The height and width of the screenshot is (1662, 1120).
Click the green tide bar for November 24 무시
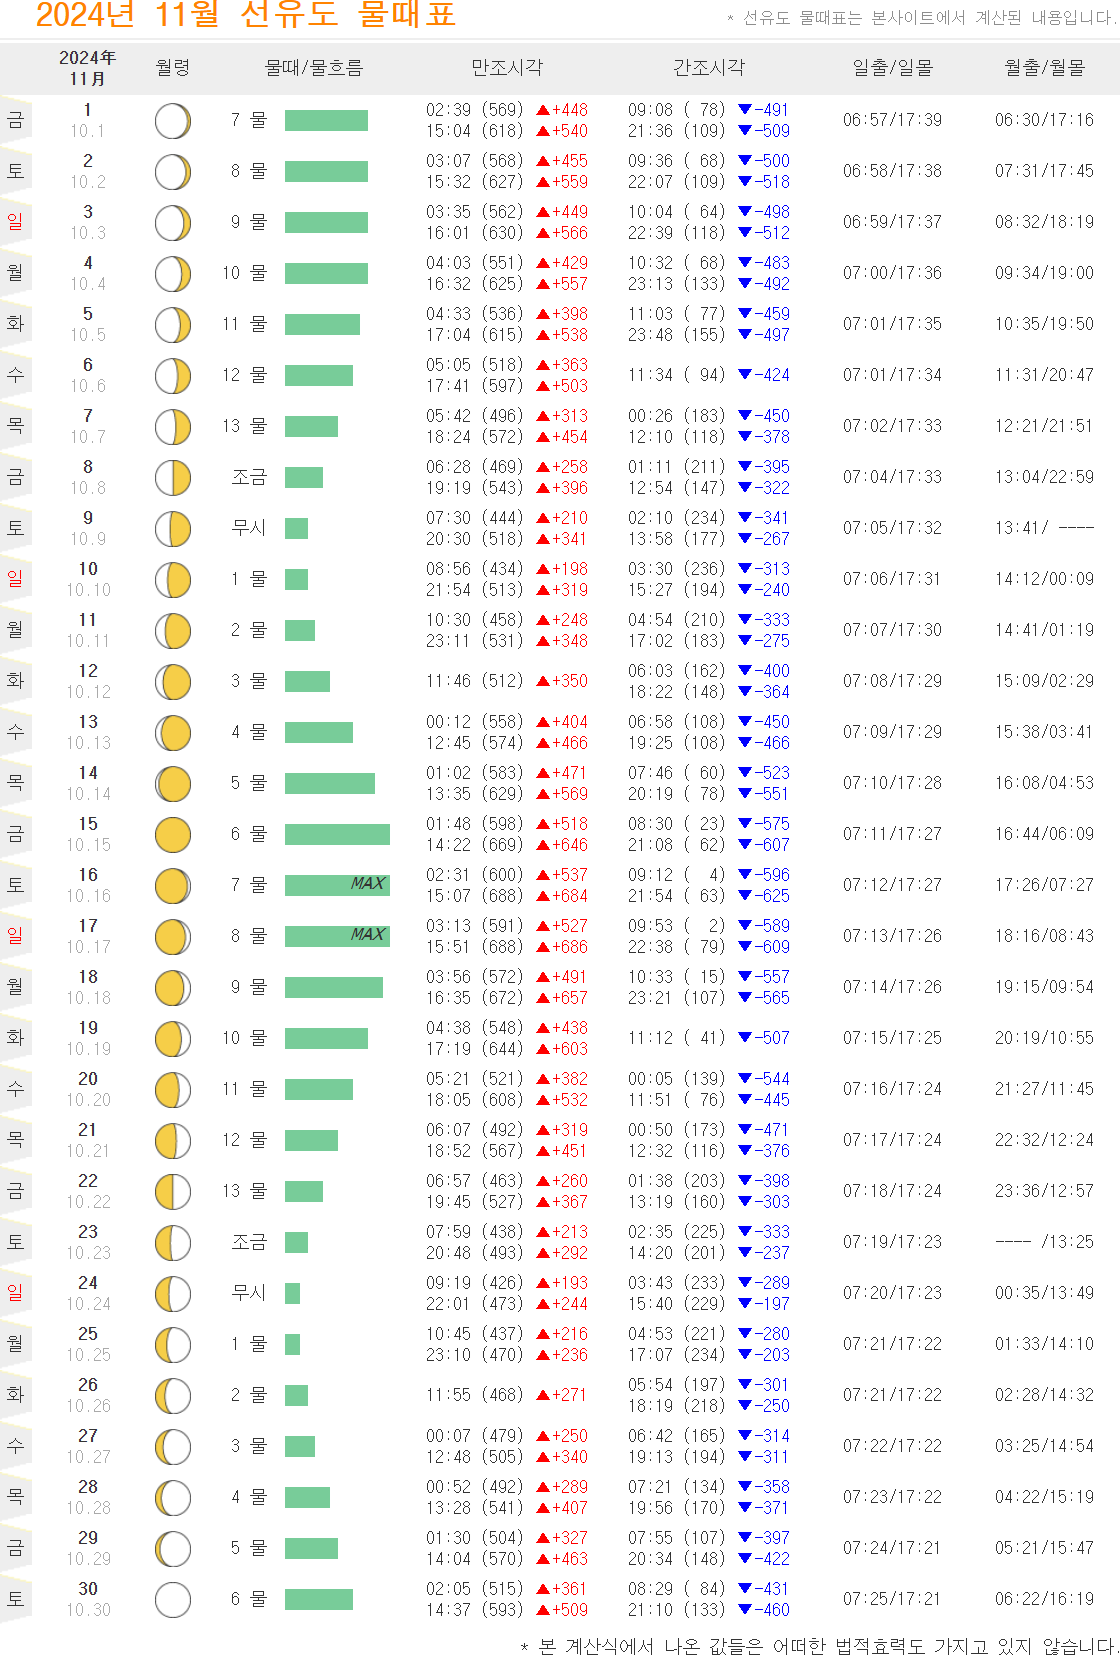click(293, 1293)
